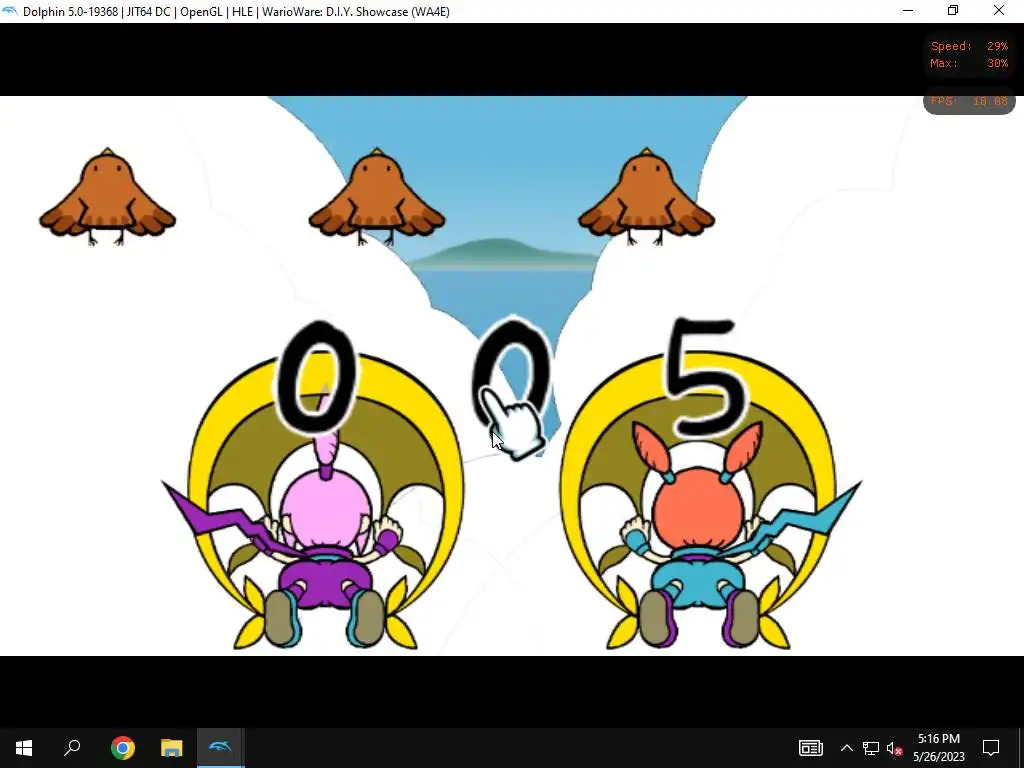Select the pink-haired character in the glider
The height and width of the screenshot is (768, 1024).
[x=325, y=516]
